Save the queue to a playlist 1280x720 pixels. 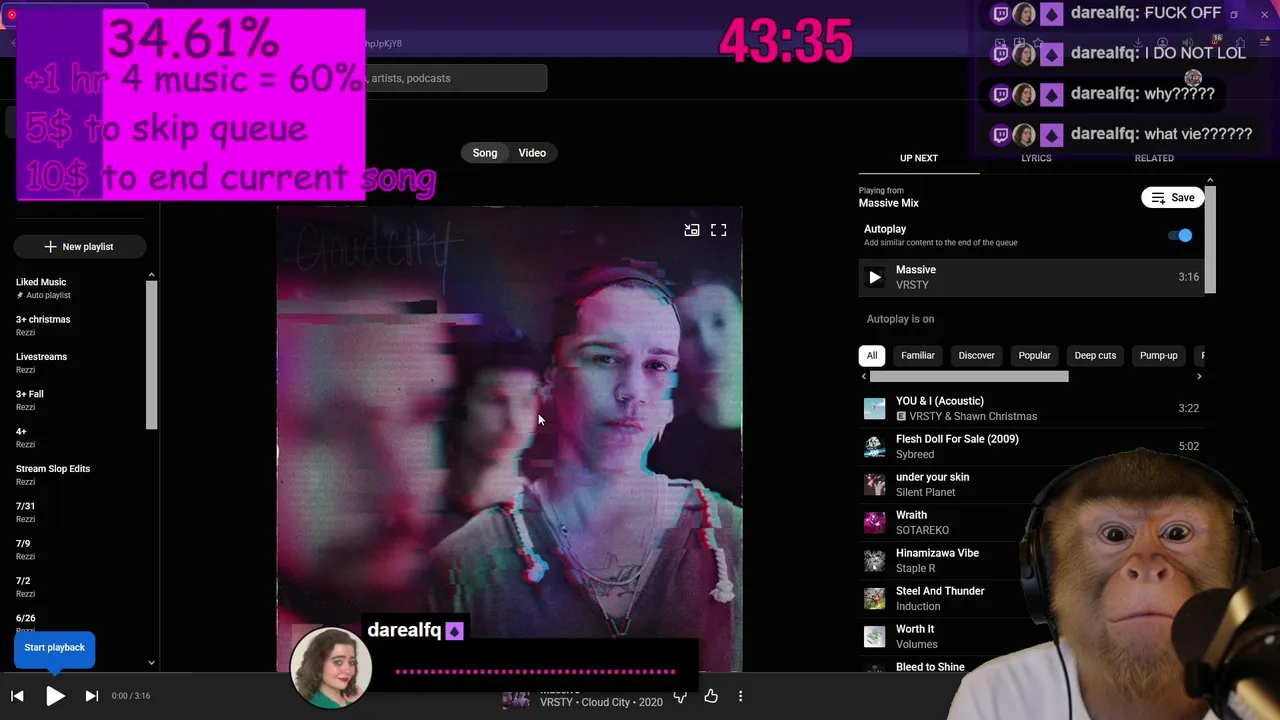(1172, 197)
